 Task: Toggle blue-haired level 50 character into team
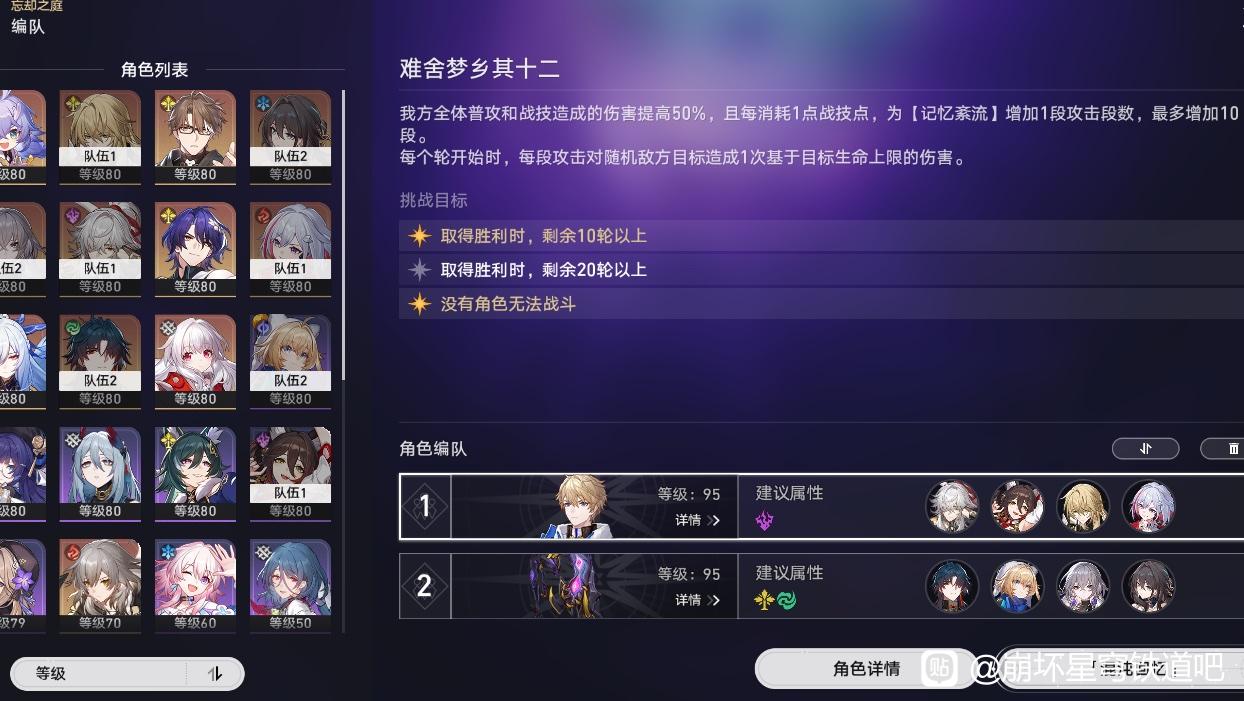tap(290, 586)
